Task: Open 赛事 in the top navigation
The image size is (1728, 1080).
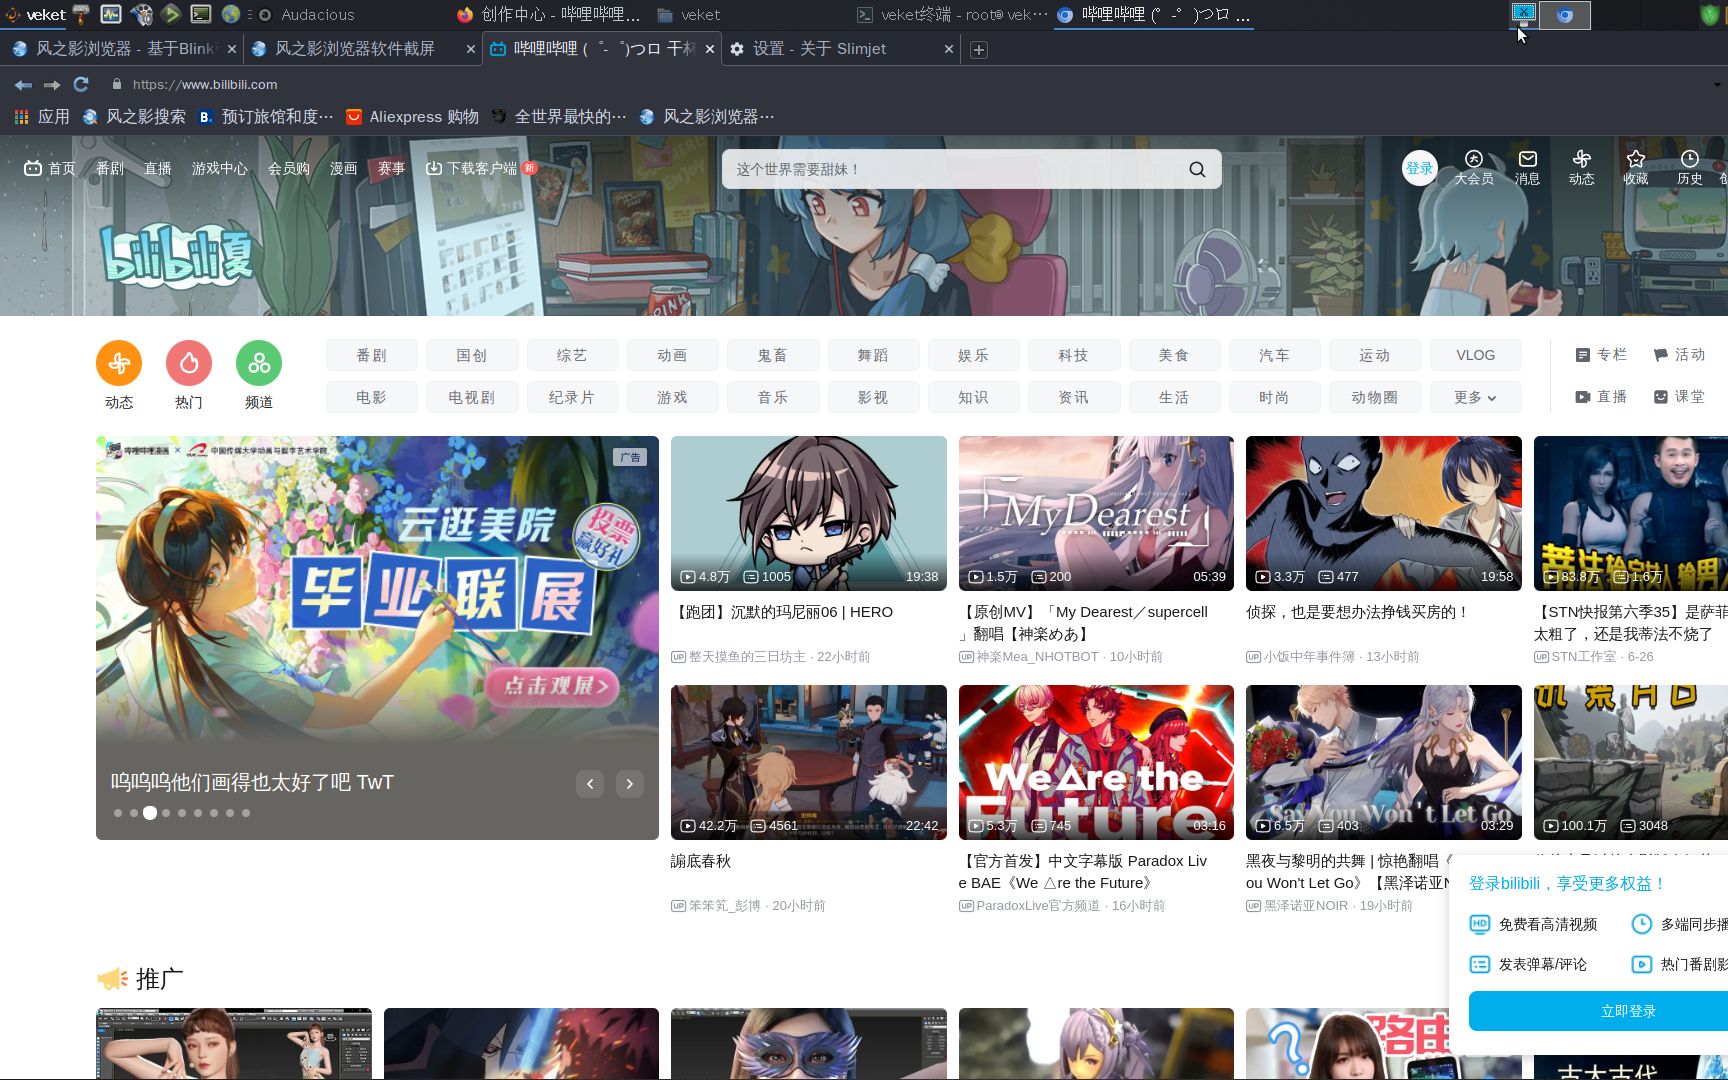Action: [391, 168]
